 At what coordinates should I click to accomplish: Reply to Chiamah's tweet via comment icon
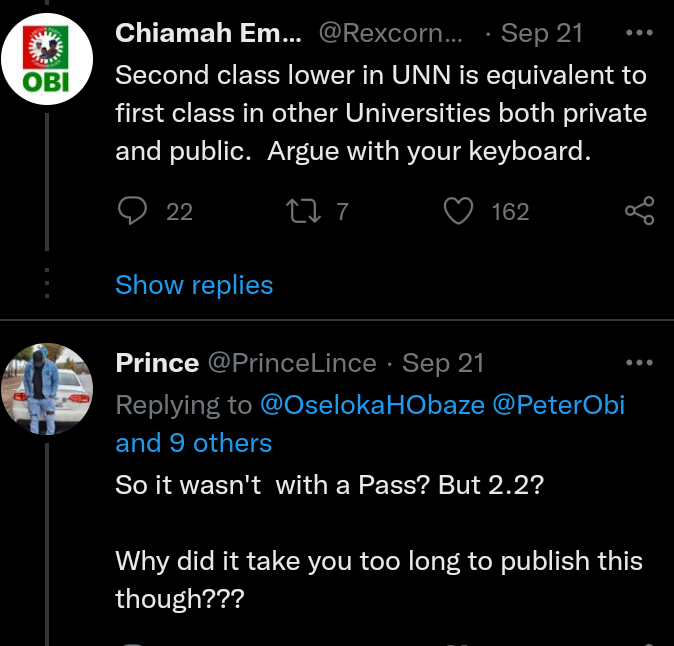coord(133,211)
